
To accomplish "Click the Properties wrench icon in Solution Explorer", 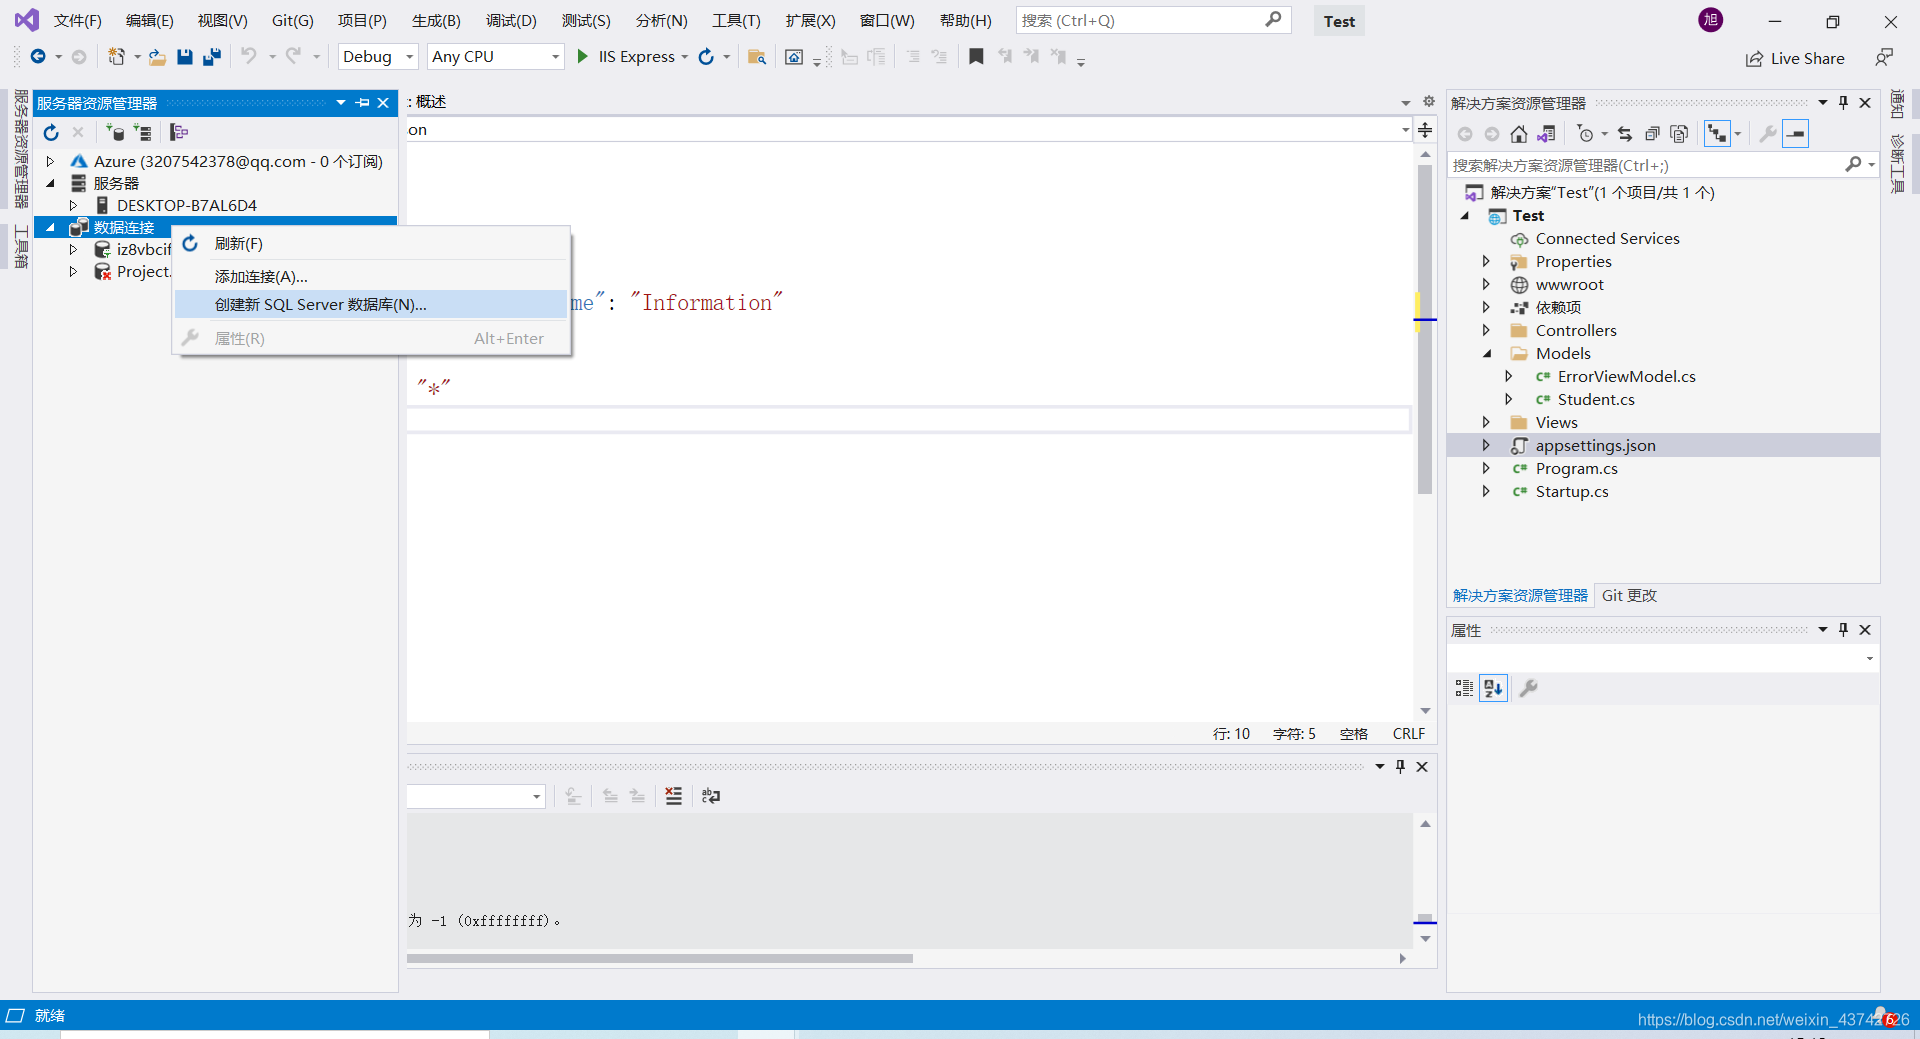I will (1768, 134).
